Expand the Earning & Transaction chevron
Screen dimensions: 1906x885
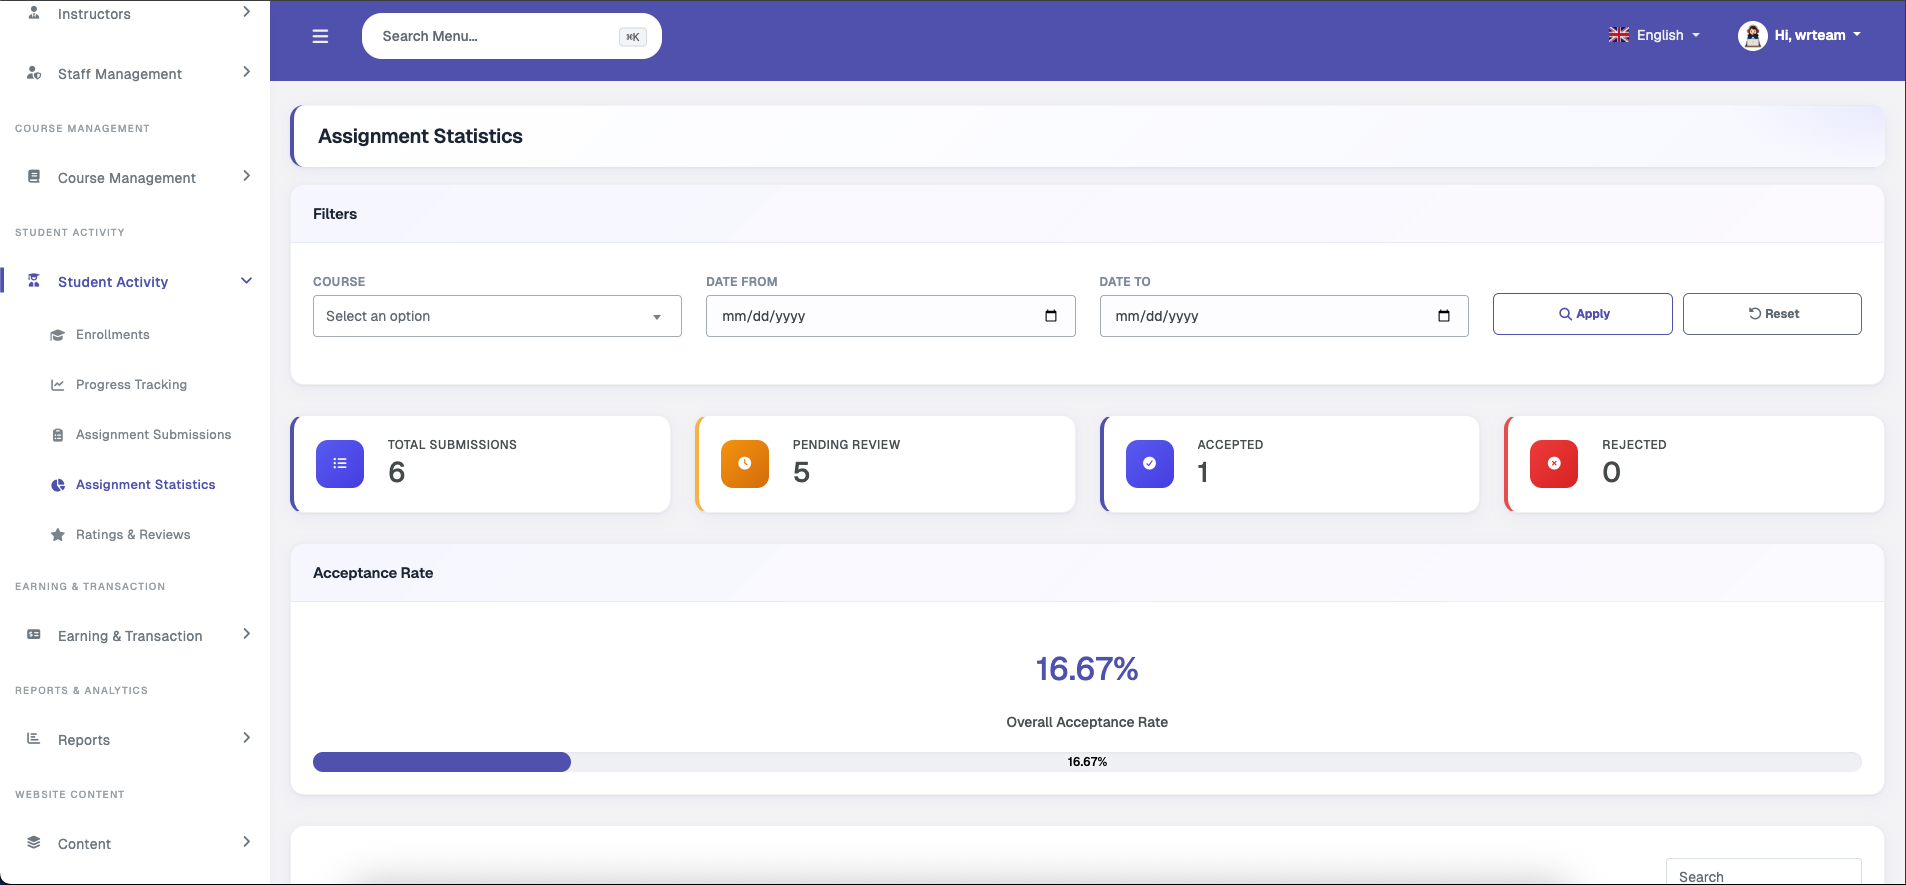click(x=246, y=634)
